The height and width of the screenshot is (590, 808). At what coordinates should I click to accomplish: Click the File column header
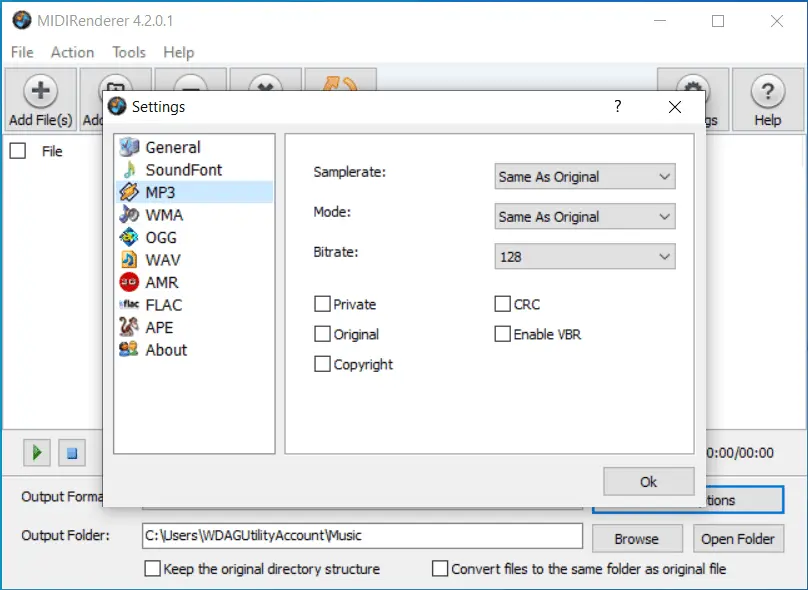52,151
